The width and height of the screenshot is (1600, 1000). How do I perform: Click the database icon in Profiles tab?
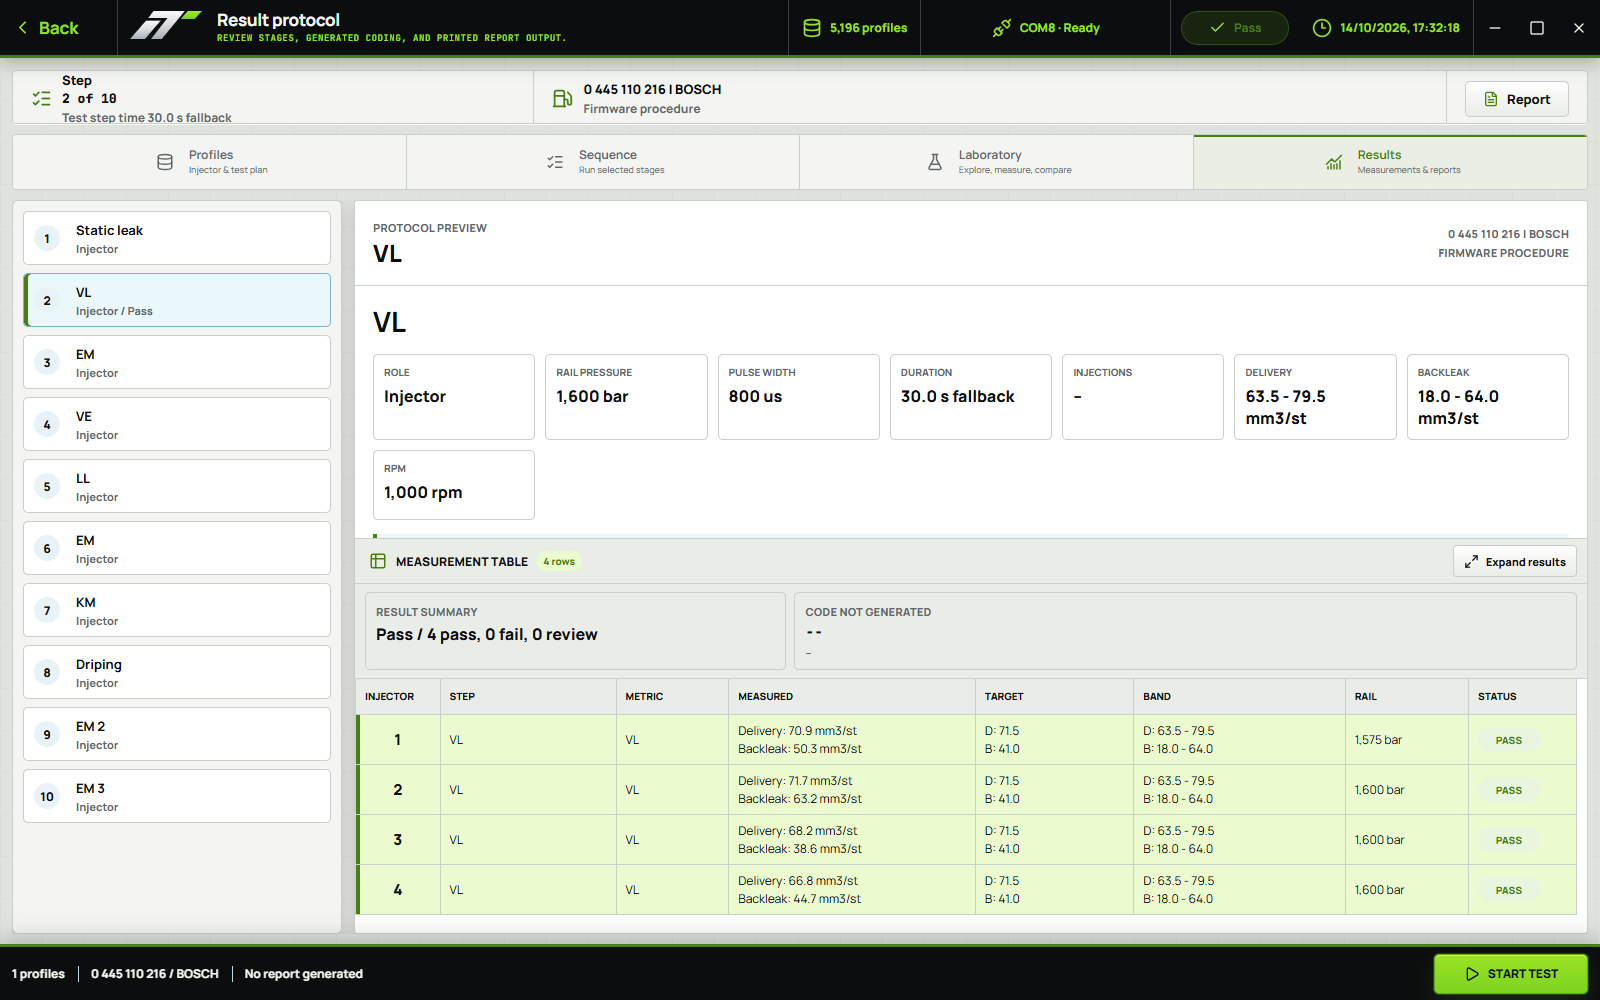click(x=165, y=162)
